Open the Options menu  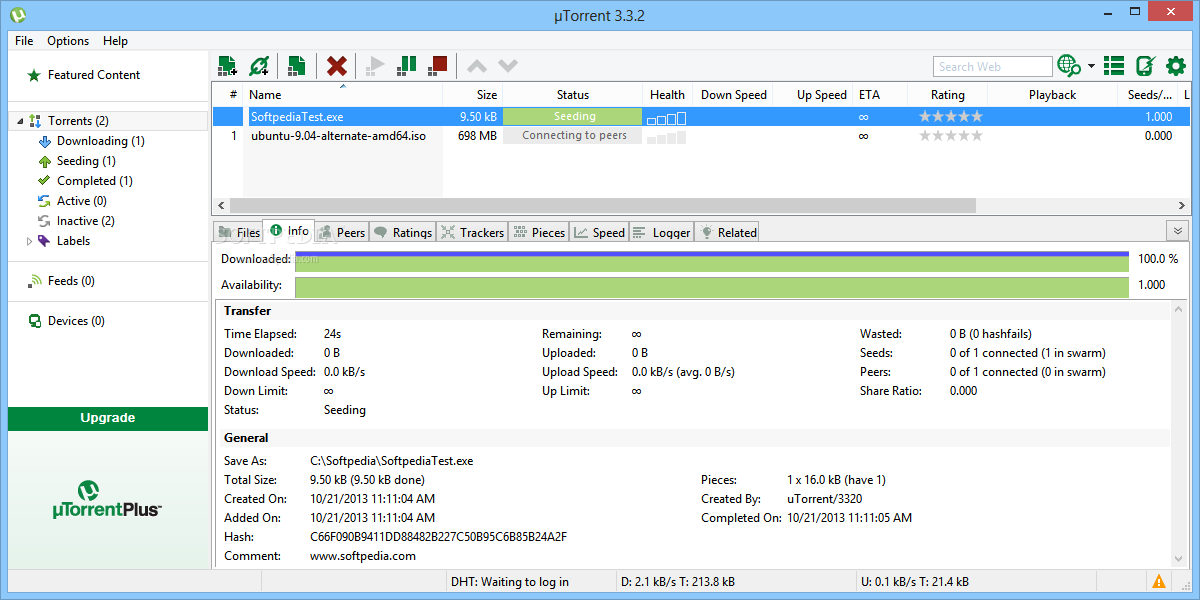point(68,41)
